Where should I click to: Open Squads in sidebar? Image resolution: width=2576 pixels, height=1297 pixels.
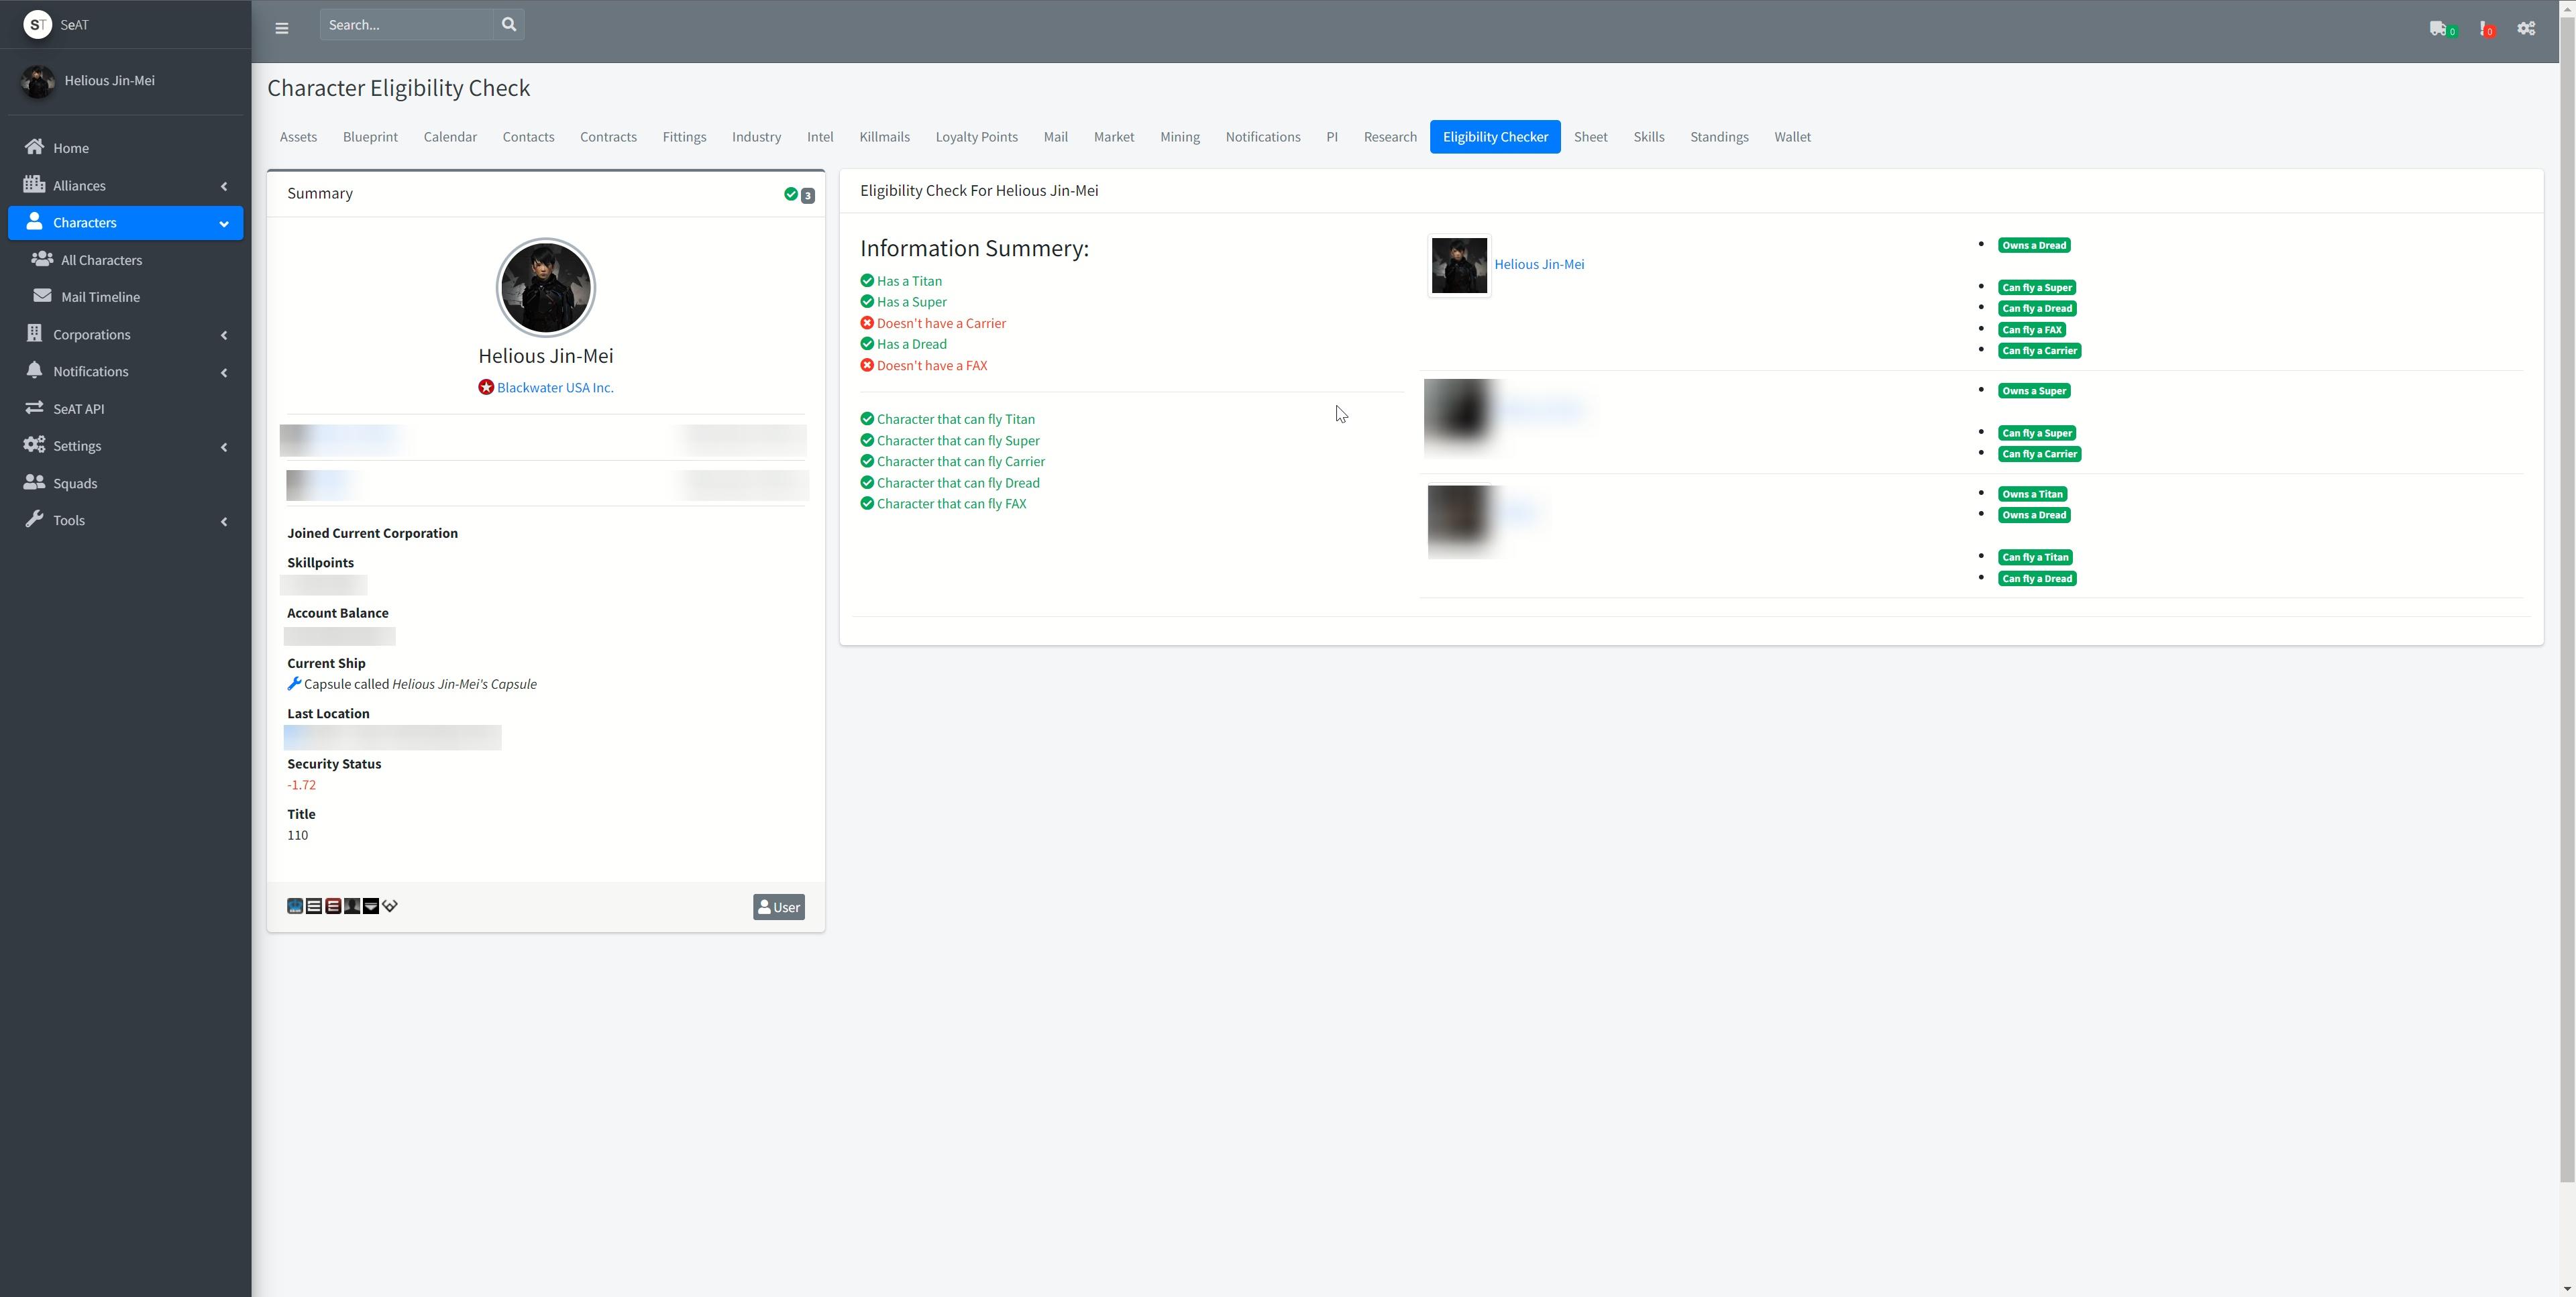[x=75, y=483]
